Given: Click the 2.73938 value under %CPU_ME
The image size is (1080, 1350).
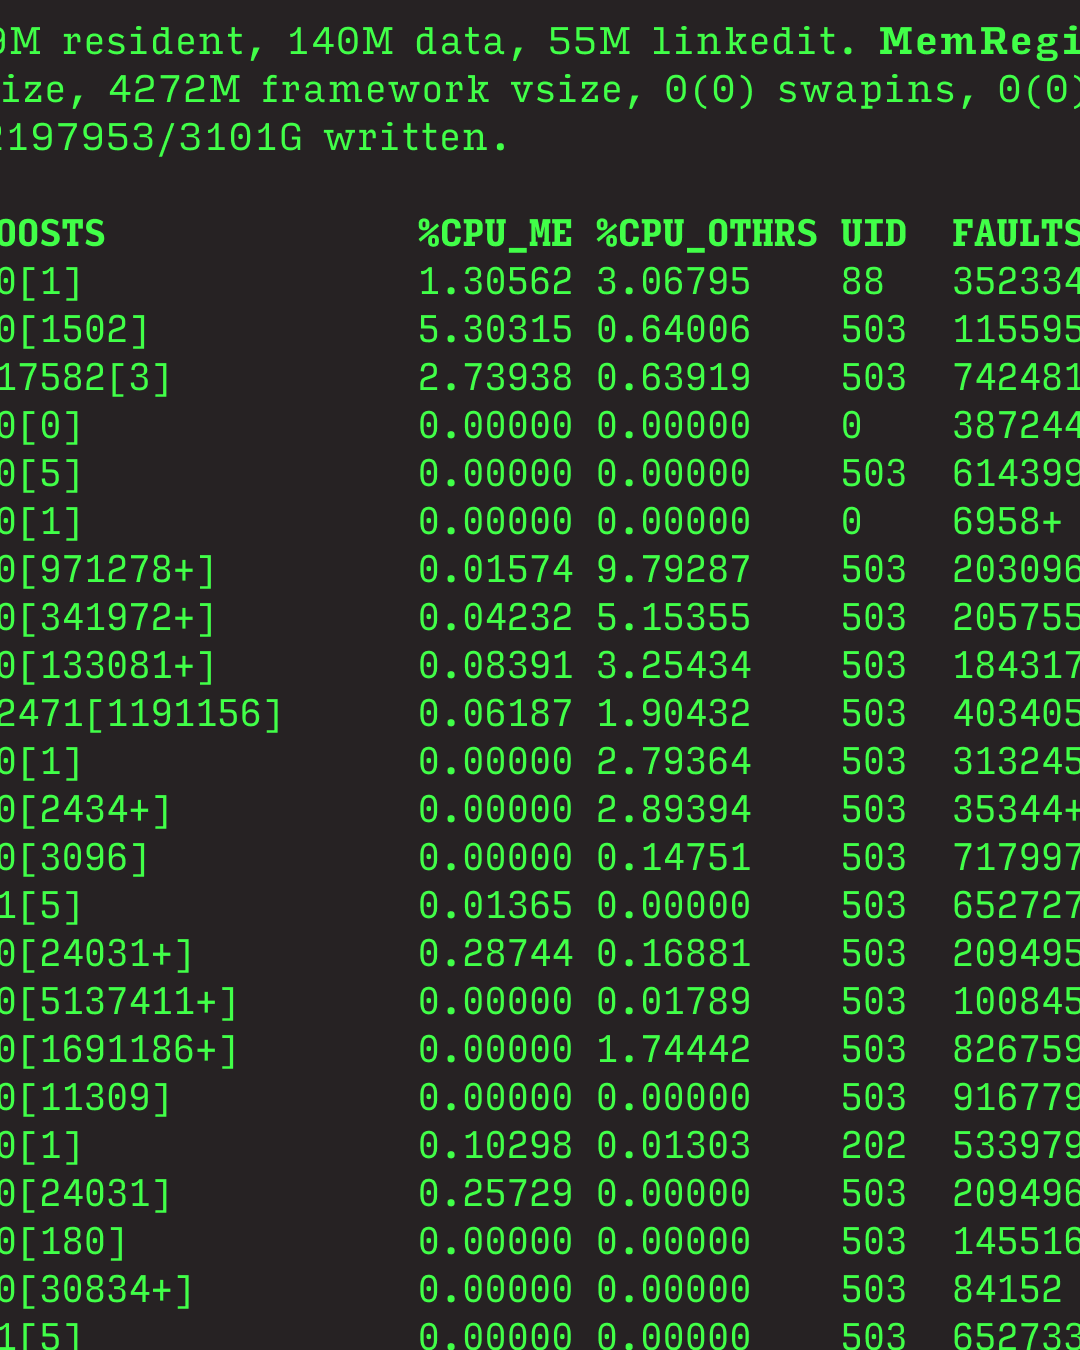Looking at the screenshot, I should pyautogui.click(x=495, y=378).
